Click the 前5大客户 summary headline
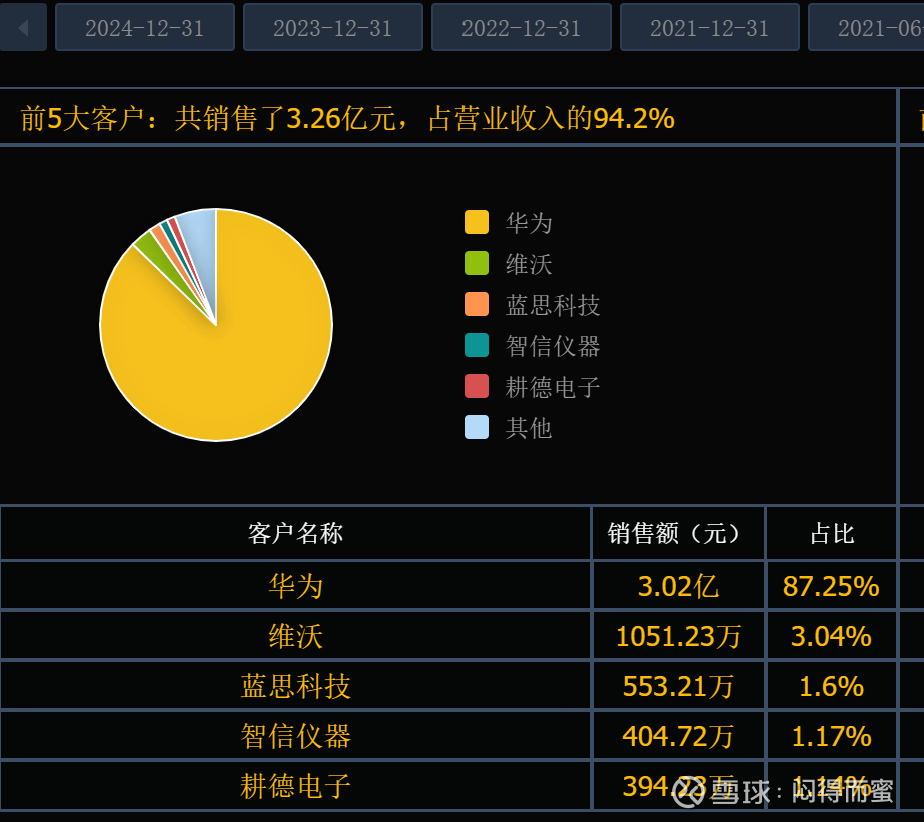This screenshot has width=924, height=822. [x=347, y=118]
